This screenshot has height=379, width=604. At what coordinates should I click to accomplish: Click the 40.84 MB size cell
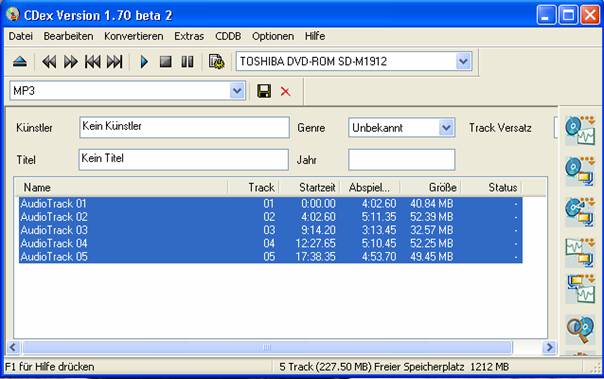pos(431,204)
